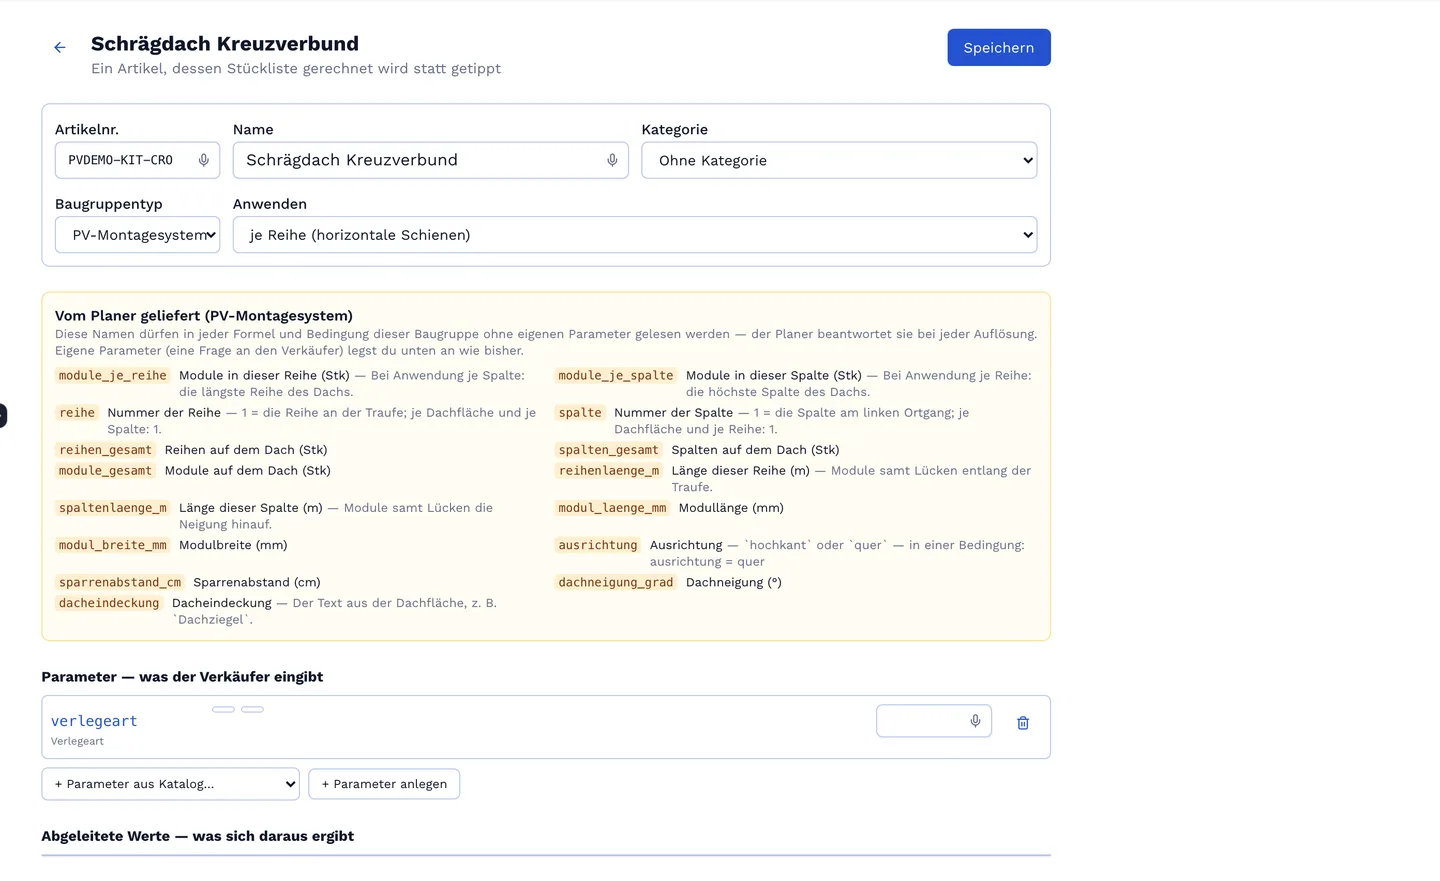1440x881 pixels.
Task: Activate the microphone in the Artikelnr. field
Action: pyautogui.click(x=204, y=160)
